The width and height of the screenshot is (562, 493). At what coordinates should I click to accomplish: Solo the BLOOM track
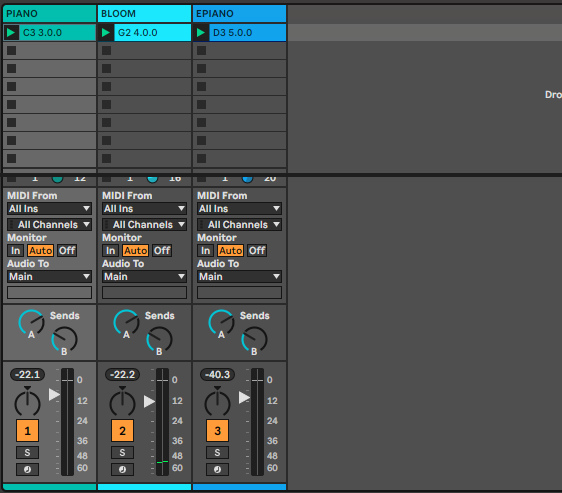122,453
